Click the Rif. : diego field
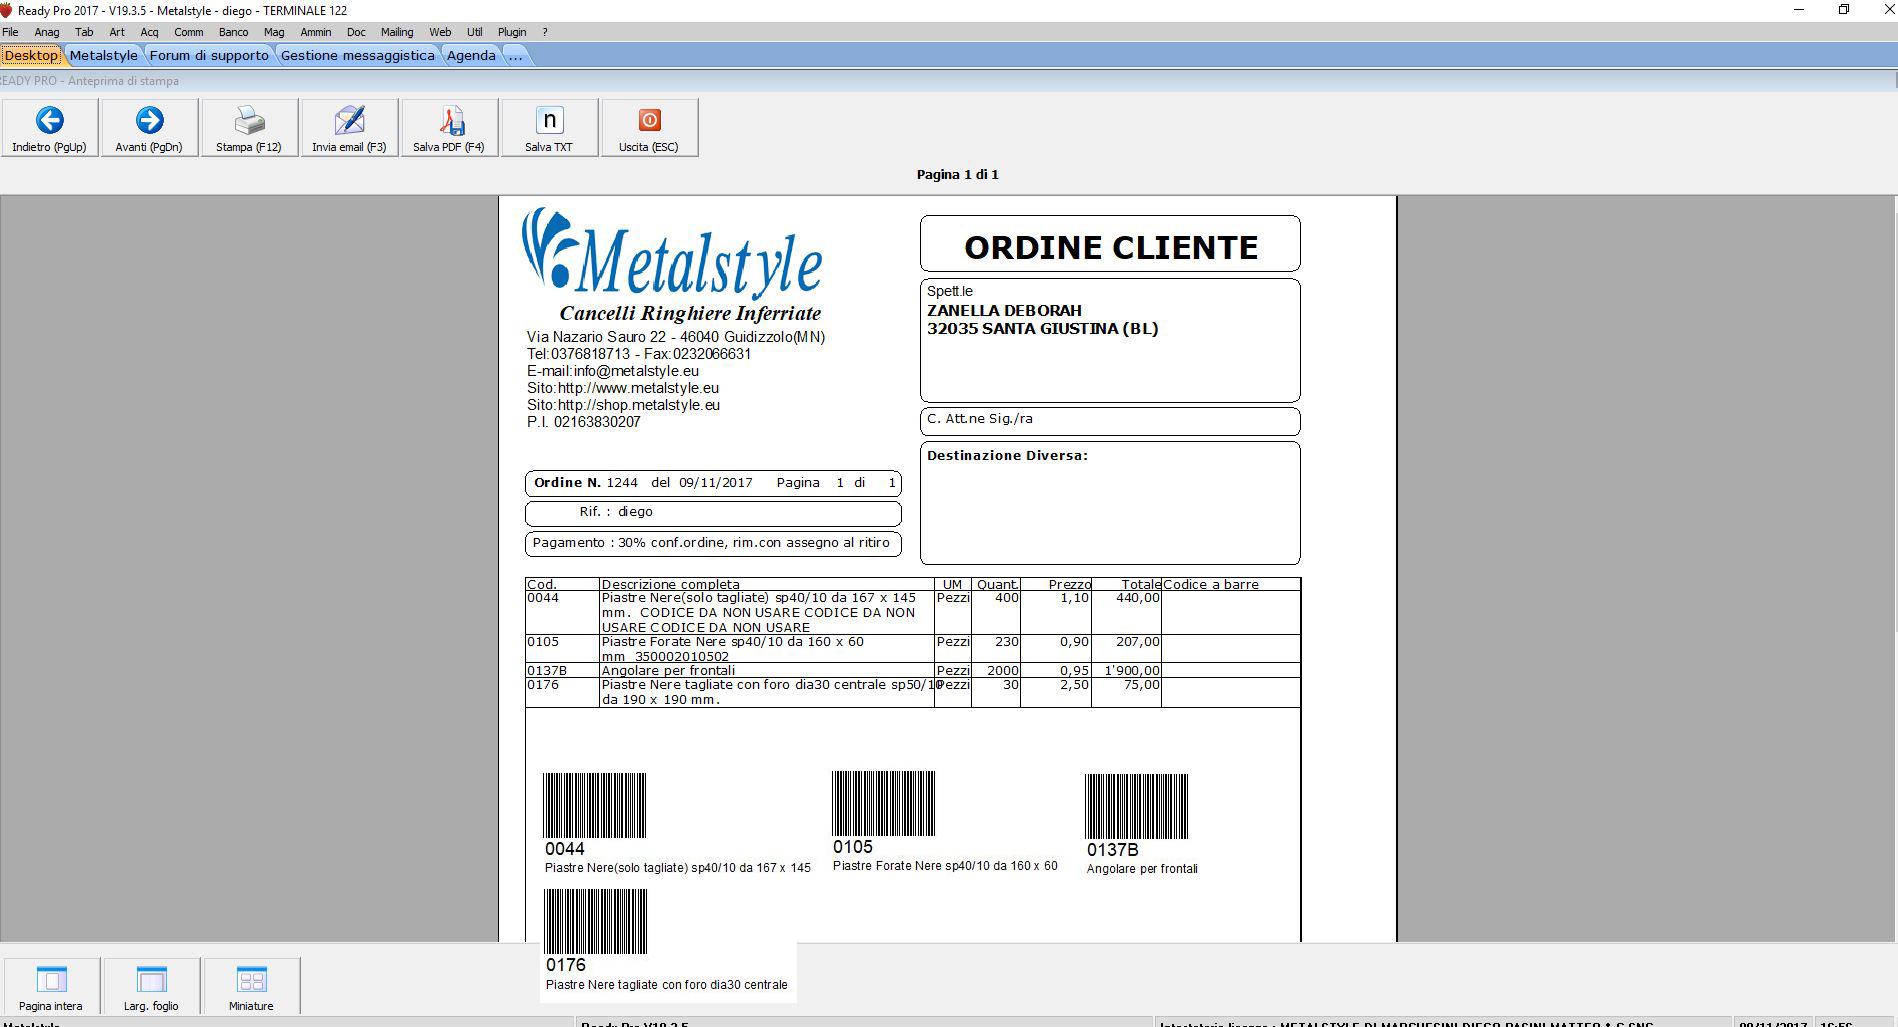The height and width of the screenshot is (1027, 1898). [x=713, y=512]
